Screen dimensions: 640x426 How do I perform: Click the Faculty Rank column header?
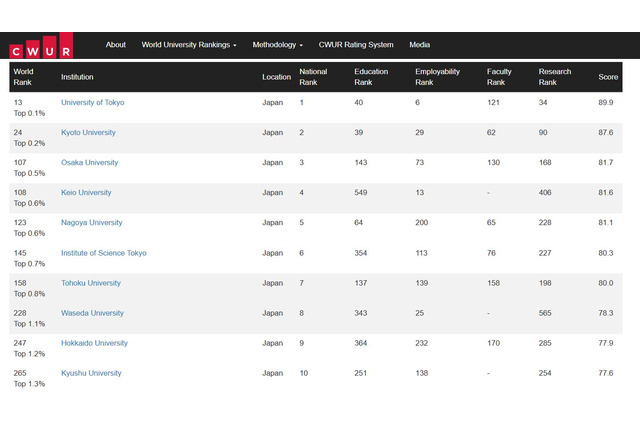pos(499,77)
